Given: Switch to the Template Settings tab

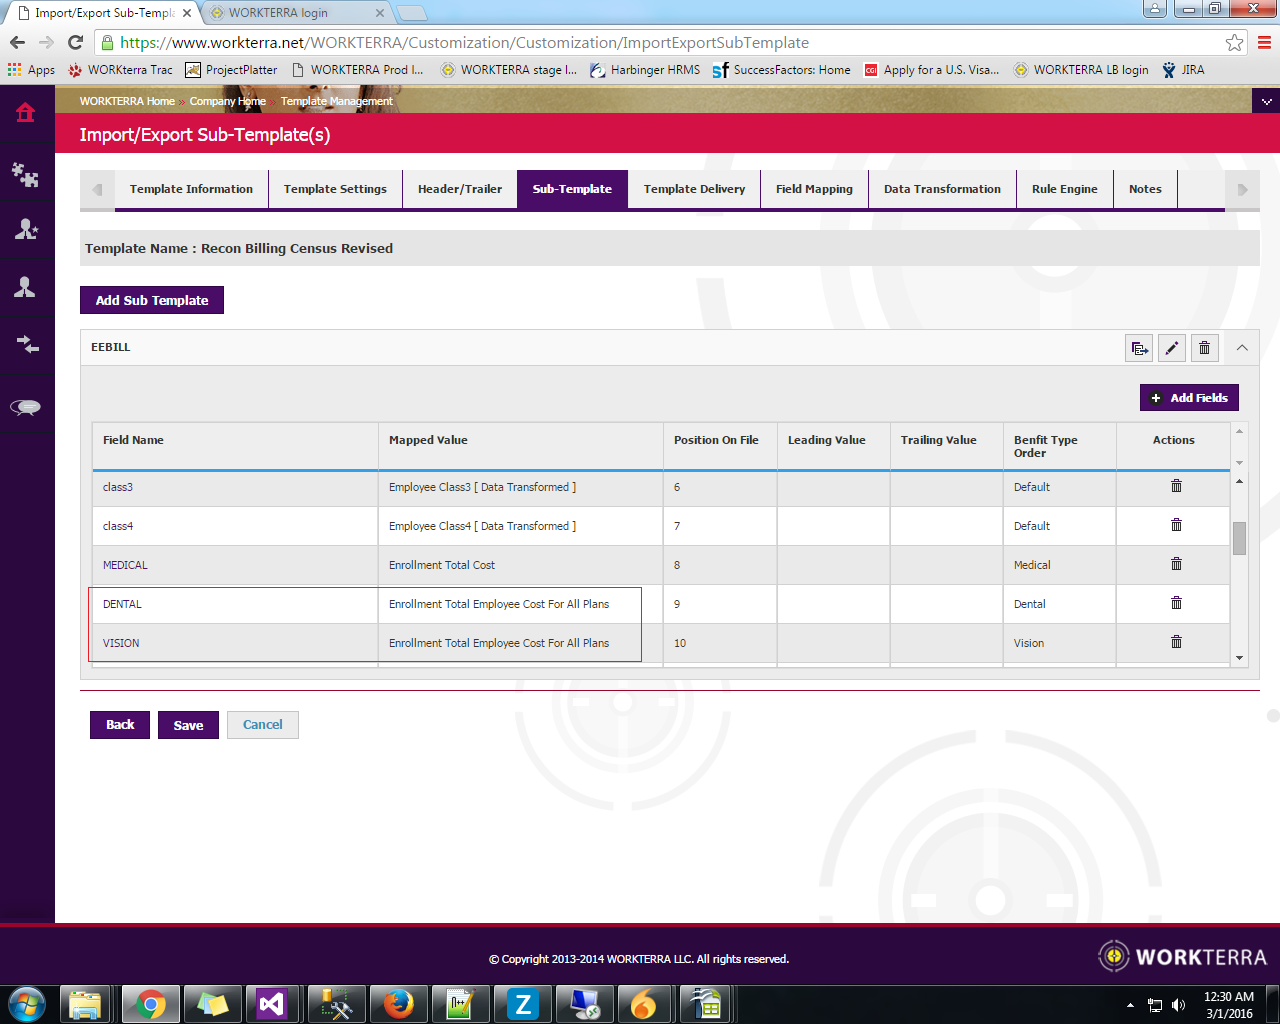Looking at the screenshot, I should [x=335, y=189].
